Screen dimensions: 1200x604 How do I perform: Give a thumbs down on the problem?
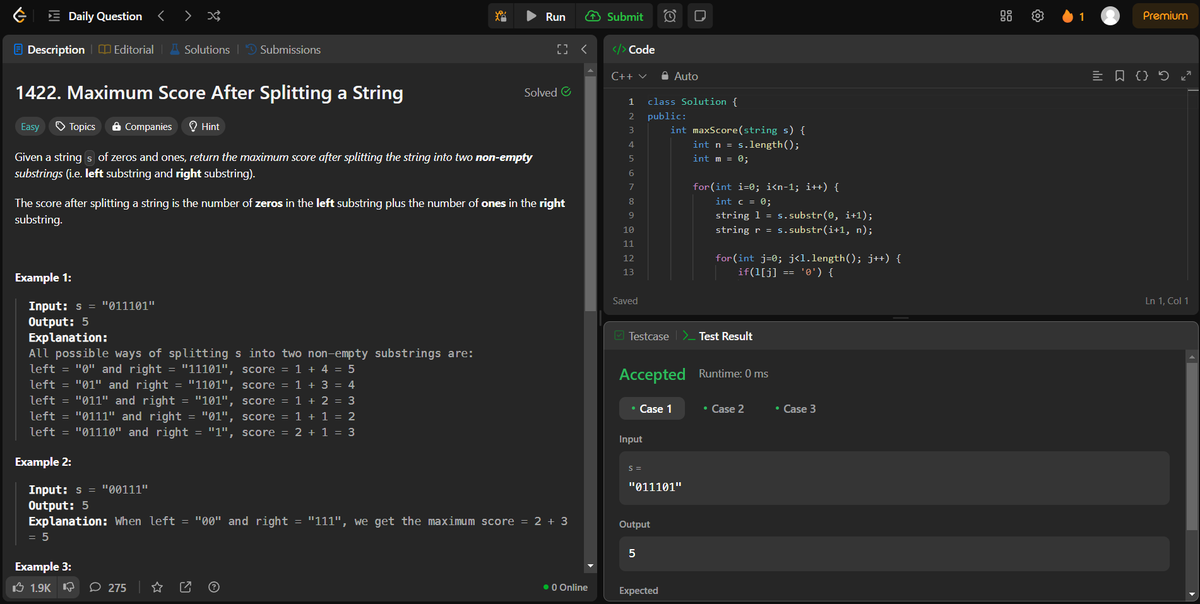pos(68,587)
